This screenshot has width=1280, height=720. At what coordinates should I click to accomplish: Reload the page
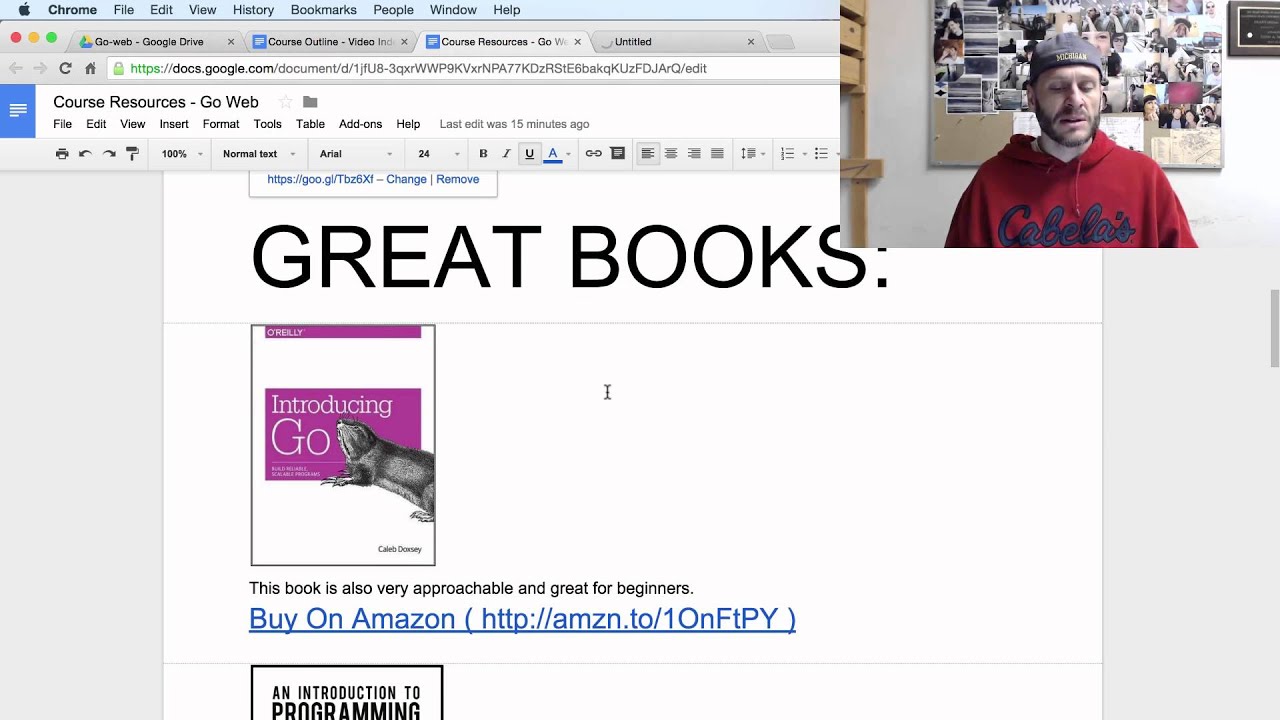65,69
